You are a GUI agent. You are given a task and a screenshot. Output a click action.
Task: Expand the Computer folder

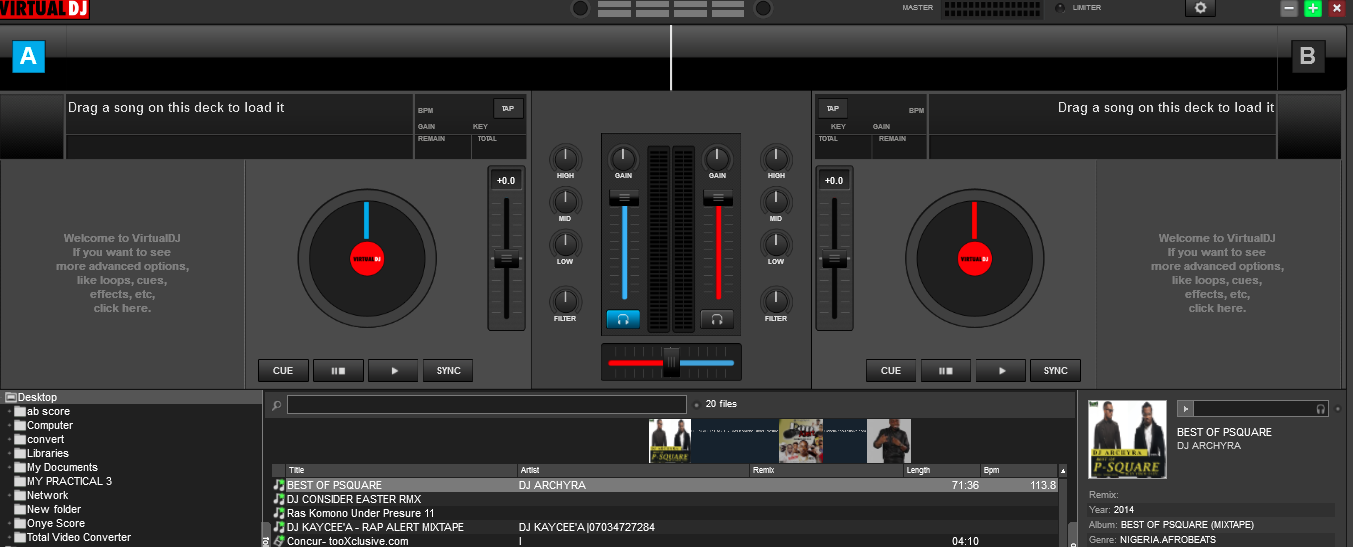pyautogui.click(x=10, y=426)
